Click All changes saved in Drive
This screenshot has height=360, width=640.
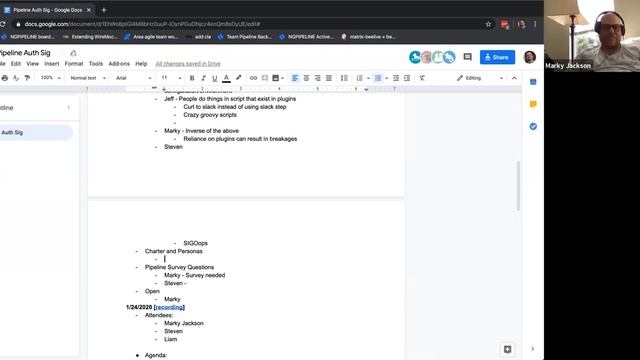[x=188, y=64]
